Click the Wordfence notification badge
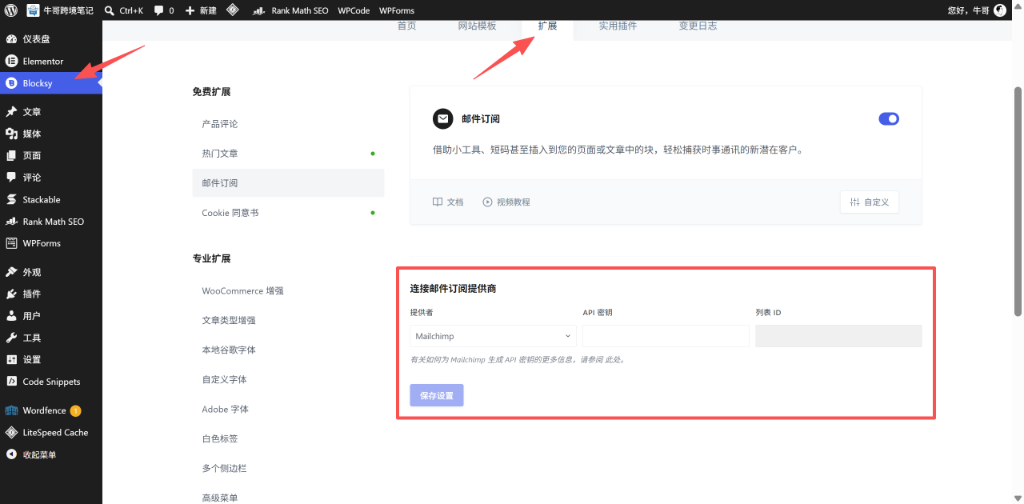 tap(75, 411)
